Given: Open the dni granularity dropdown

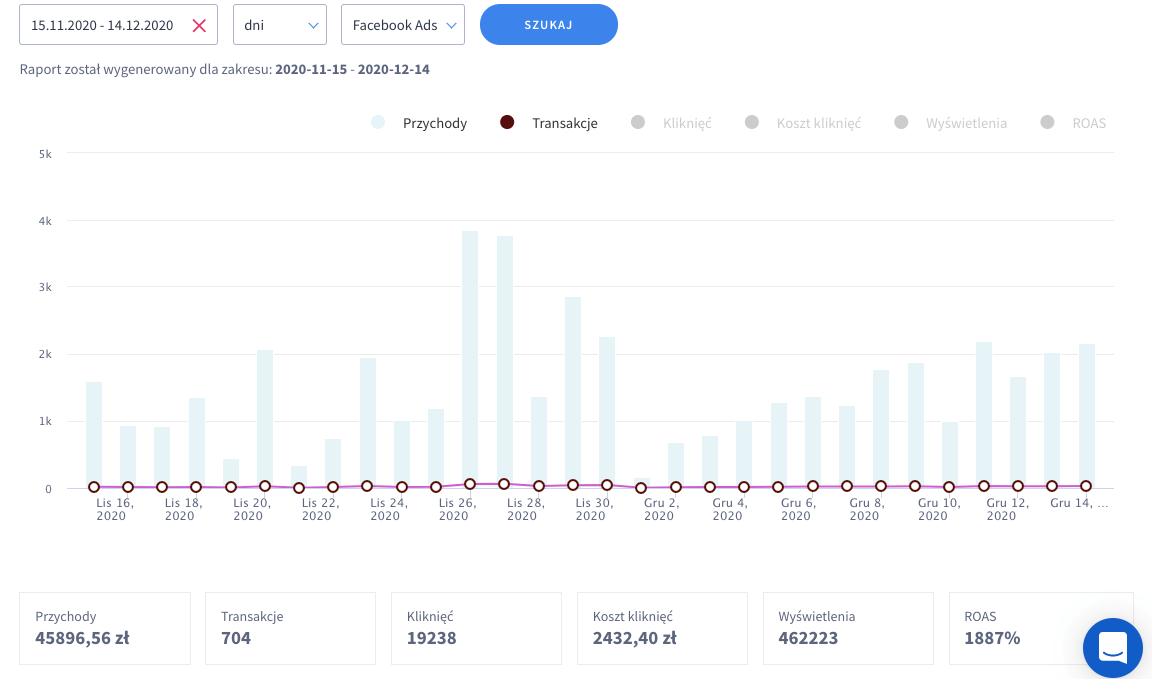Looking at the screenshot, I should 279,25.
